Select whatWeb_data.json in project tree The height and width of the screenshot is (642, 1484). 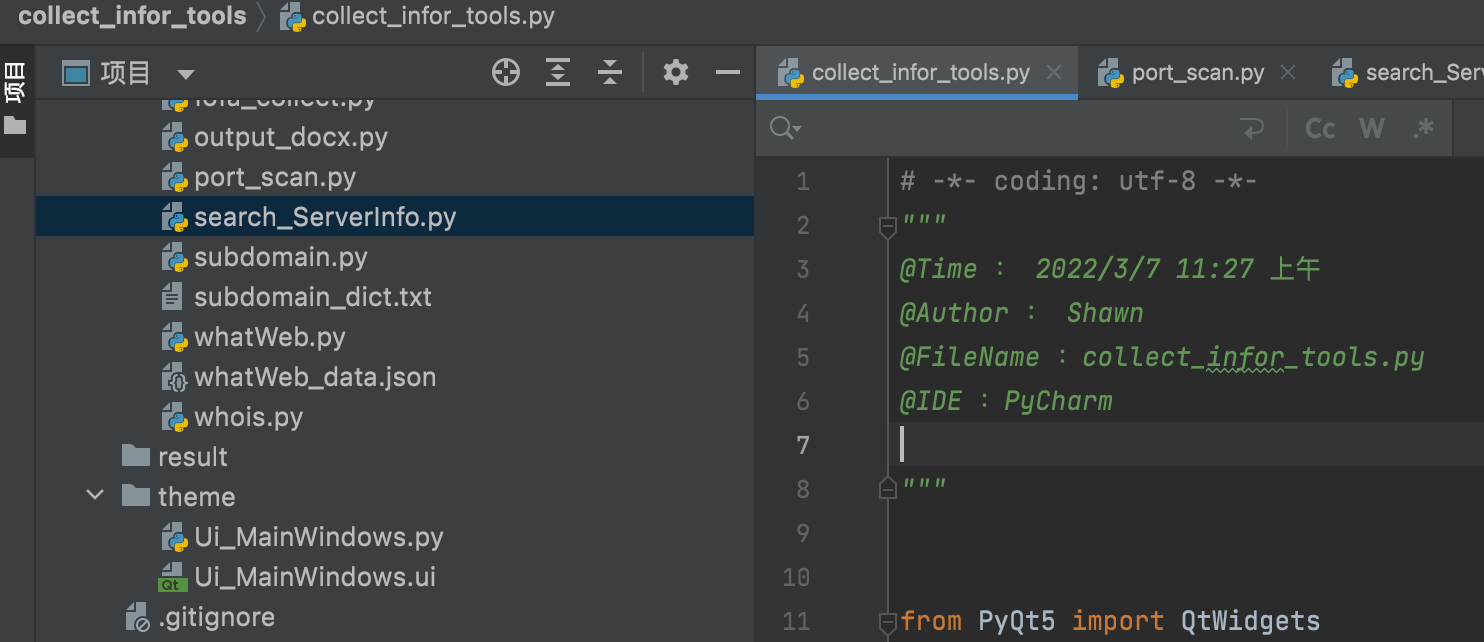(314, 377)
